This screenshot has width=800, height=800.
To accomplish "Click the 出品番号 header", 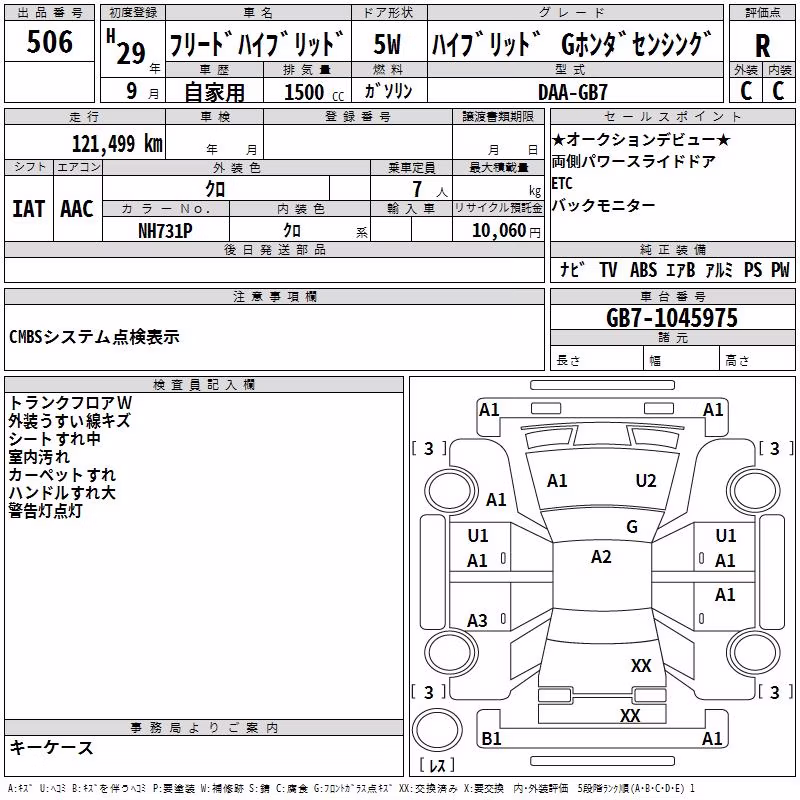I will (x=49, y=13).
